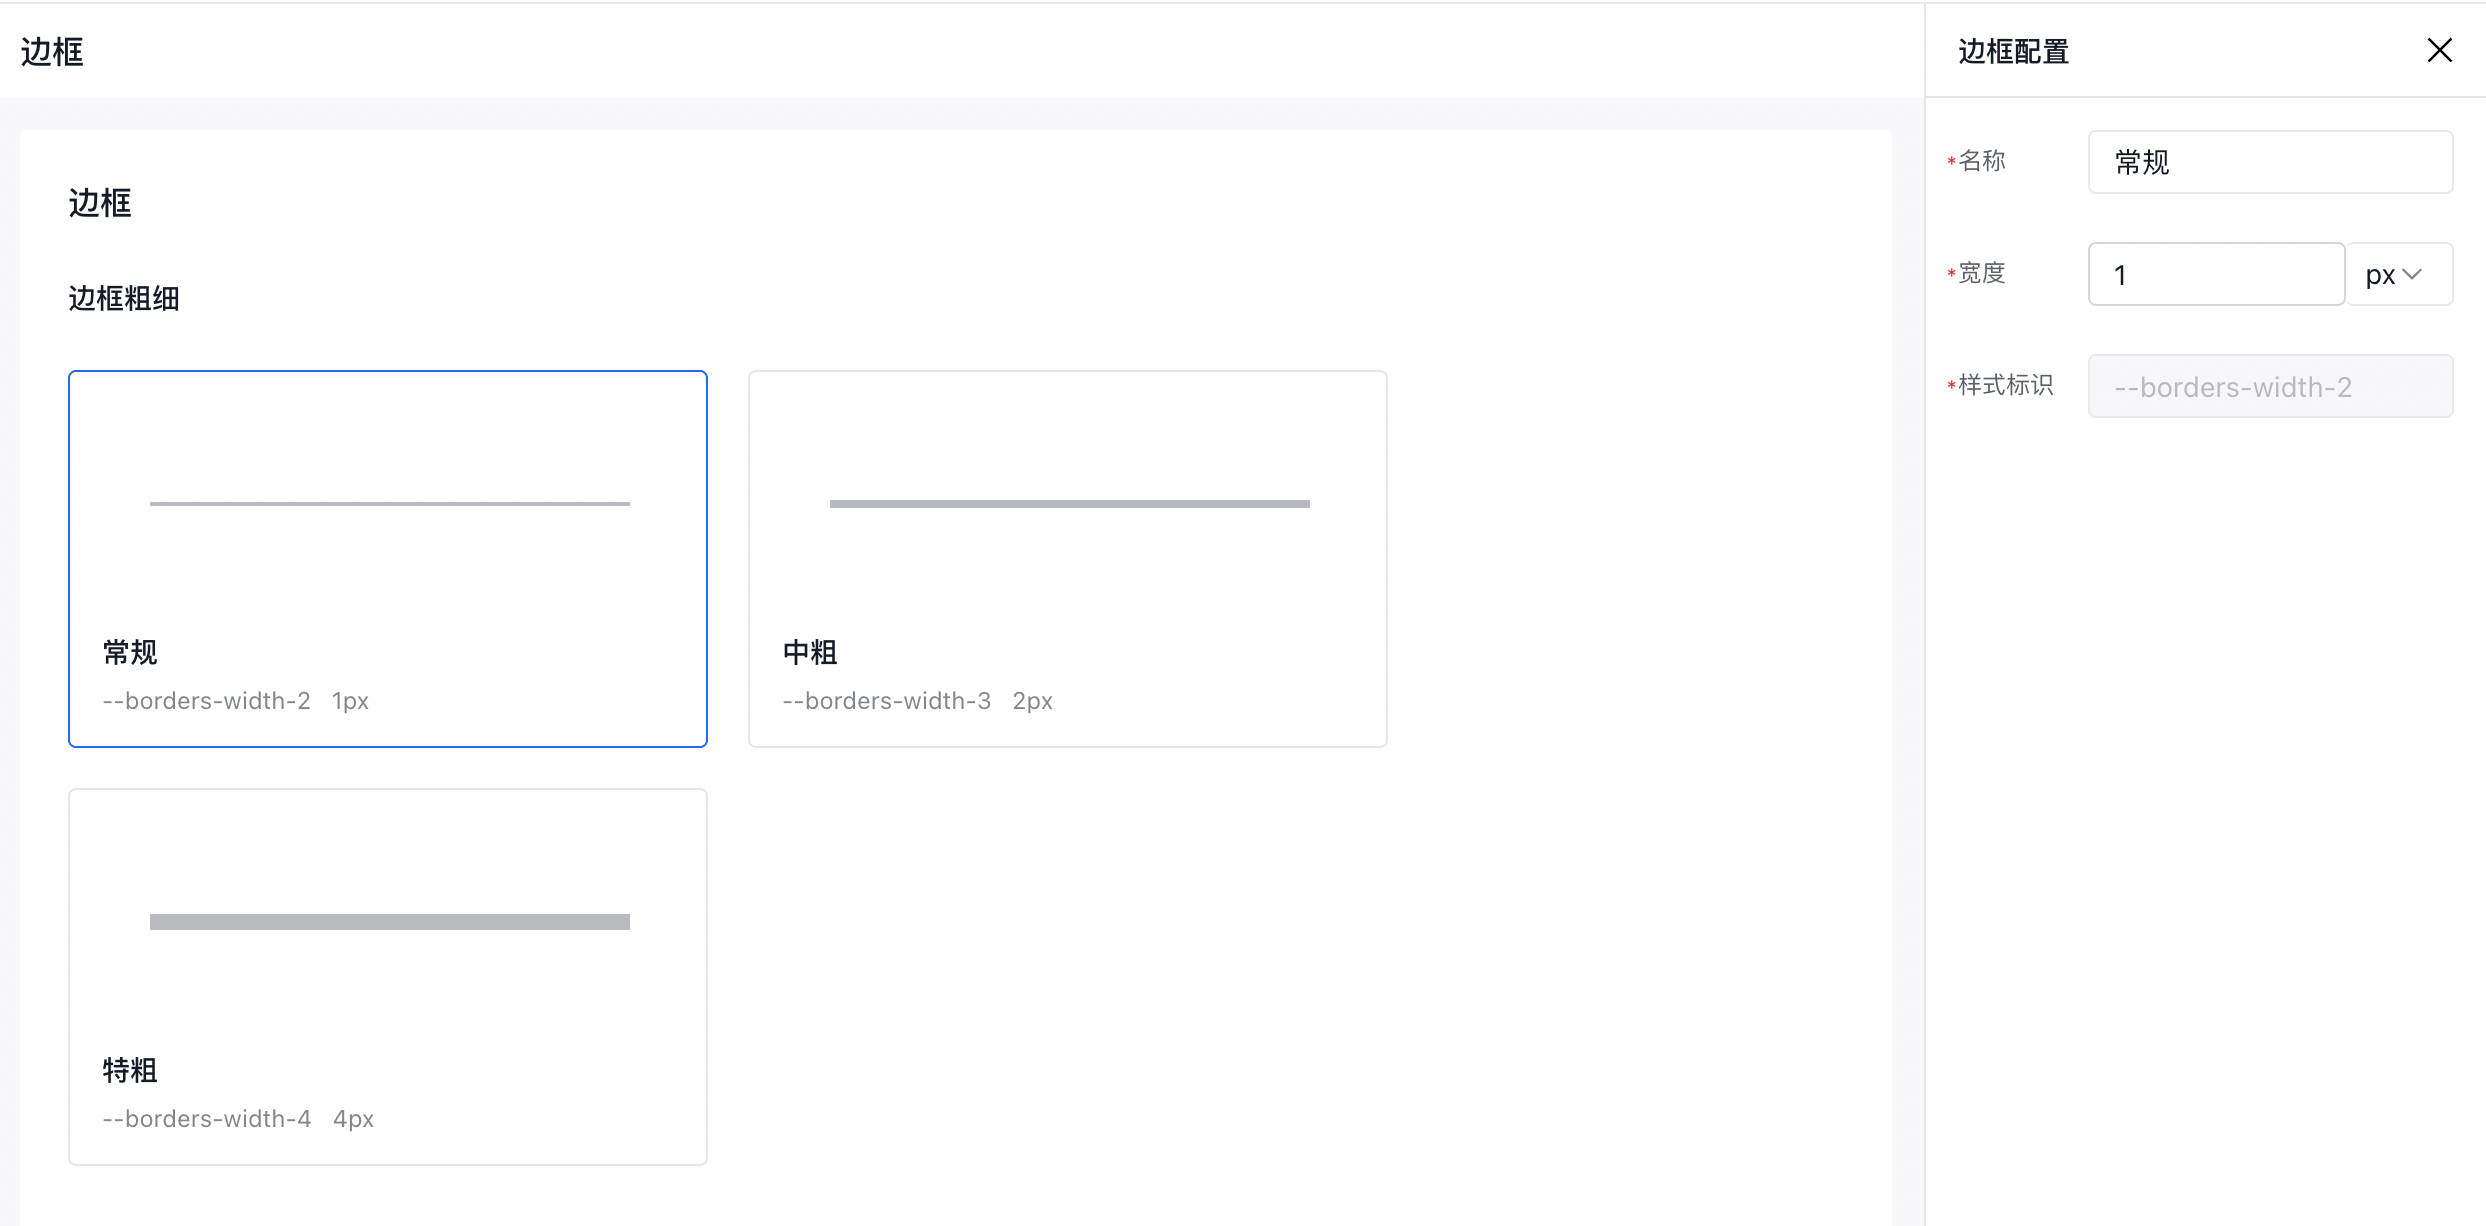
Task: Click the 特粗 card title text
Action: tap(130, 1070)
